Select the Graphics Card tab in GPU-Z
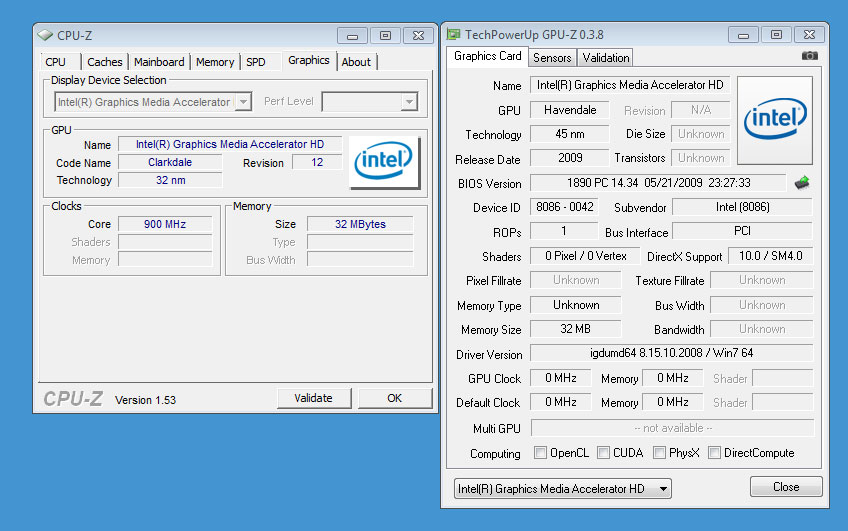Image resolution: width=848 pixels, height=531 pixels. click(488, 56)
